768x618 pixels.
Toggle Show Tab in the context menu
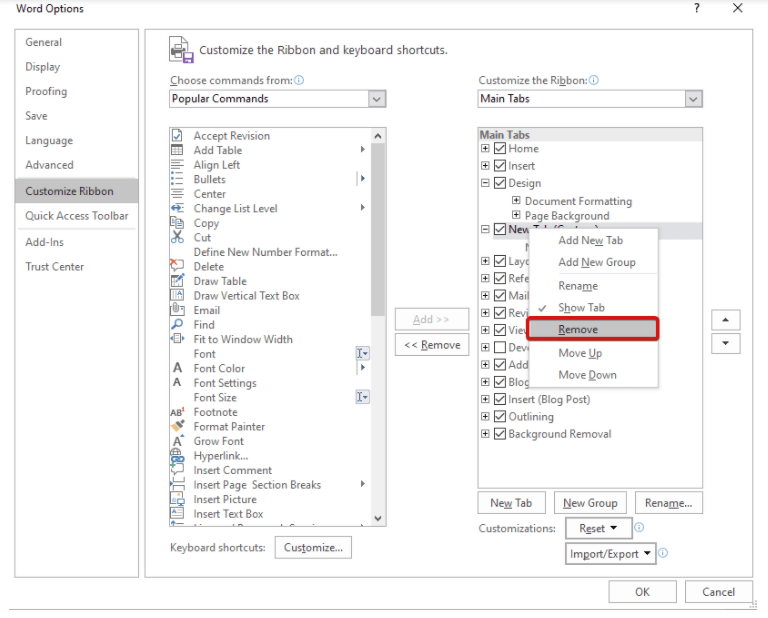(x=581, y=308)
